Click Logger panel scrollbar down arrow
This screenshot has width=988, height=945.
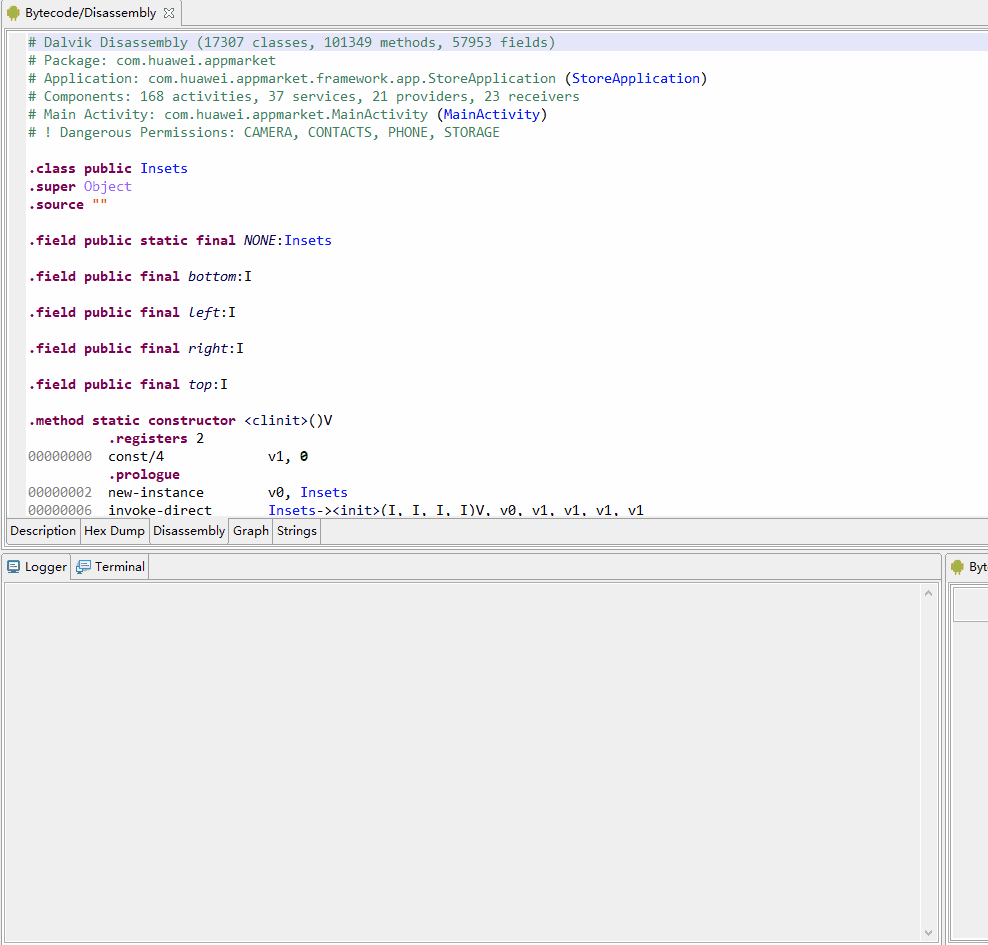(x=928, y=932)
